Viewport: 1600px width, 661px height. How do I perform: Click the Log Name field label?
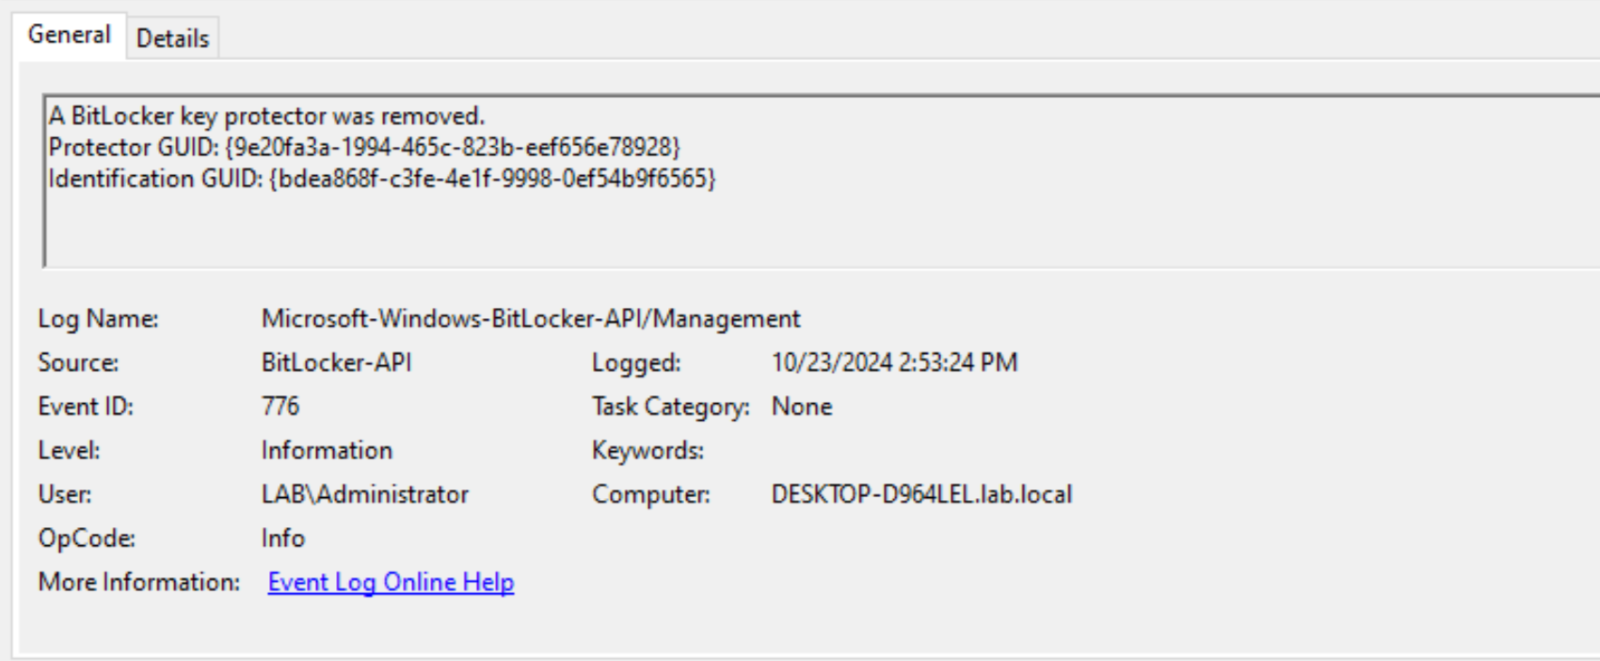(x=98, y=319)
